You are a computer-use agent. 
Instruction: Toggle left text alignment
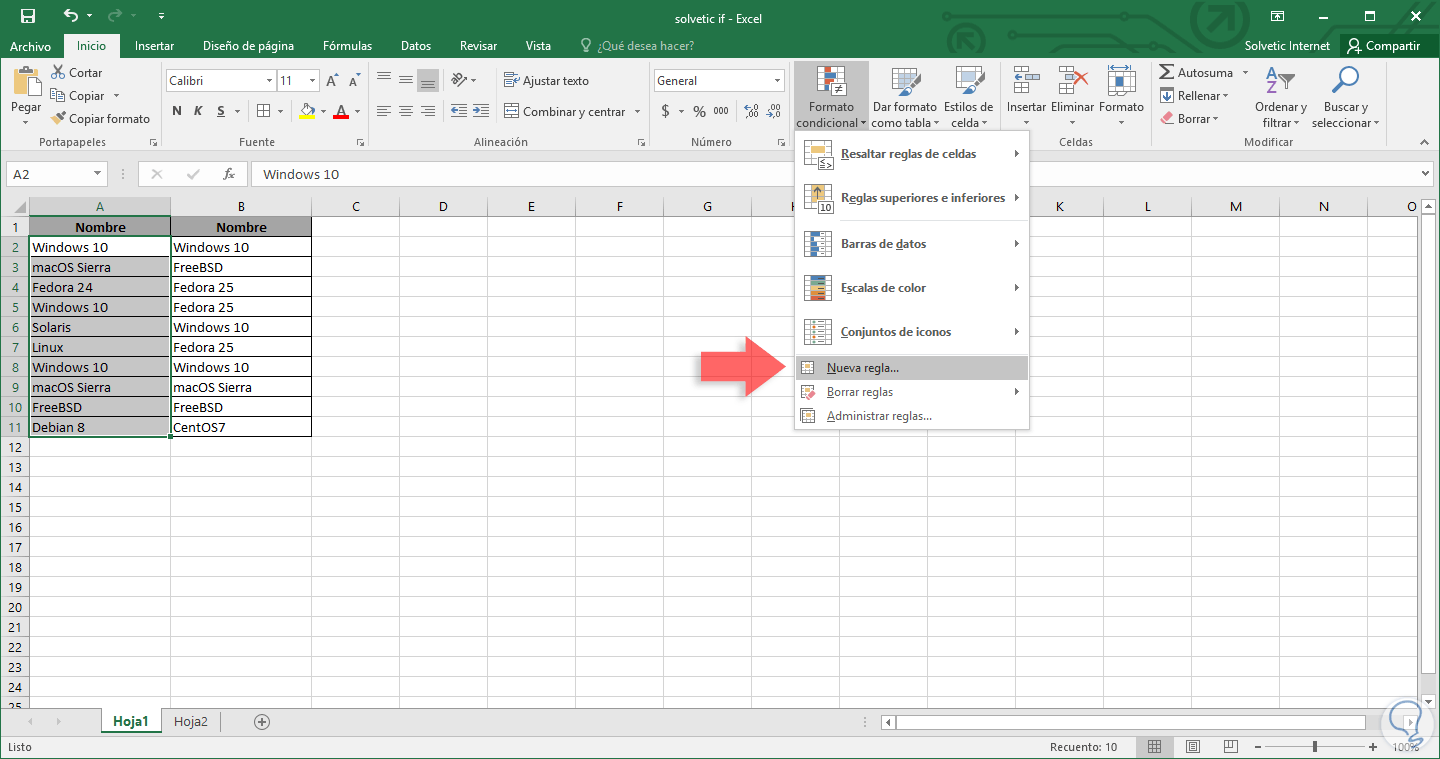click(x=384, y=111)
